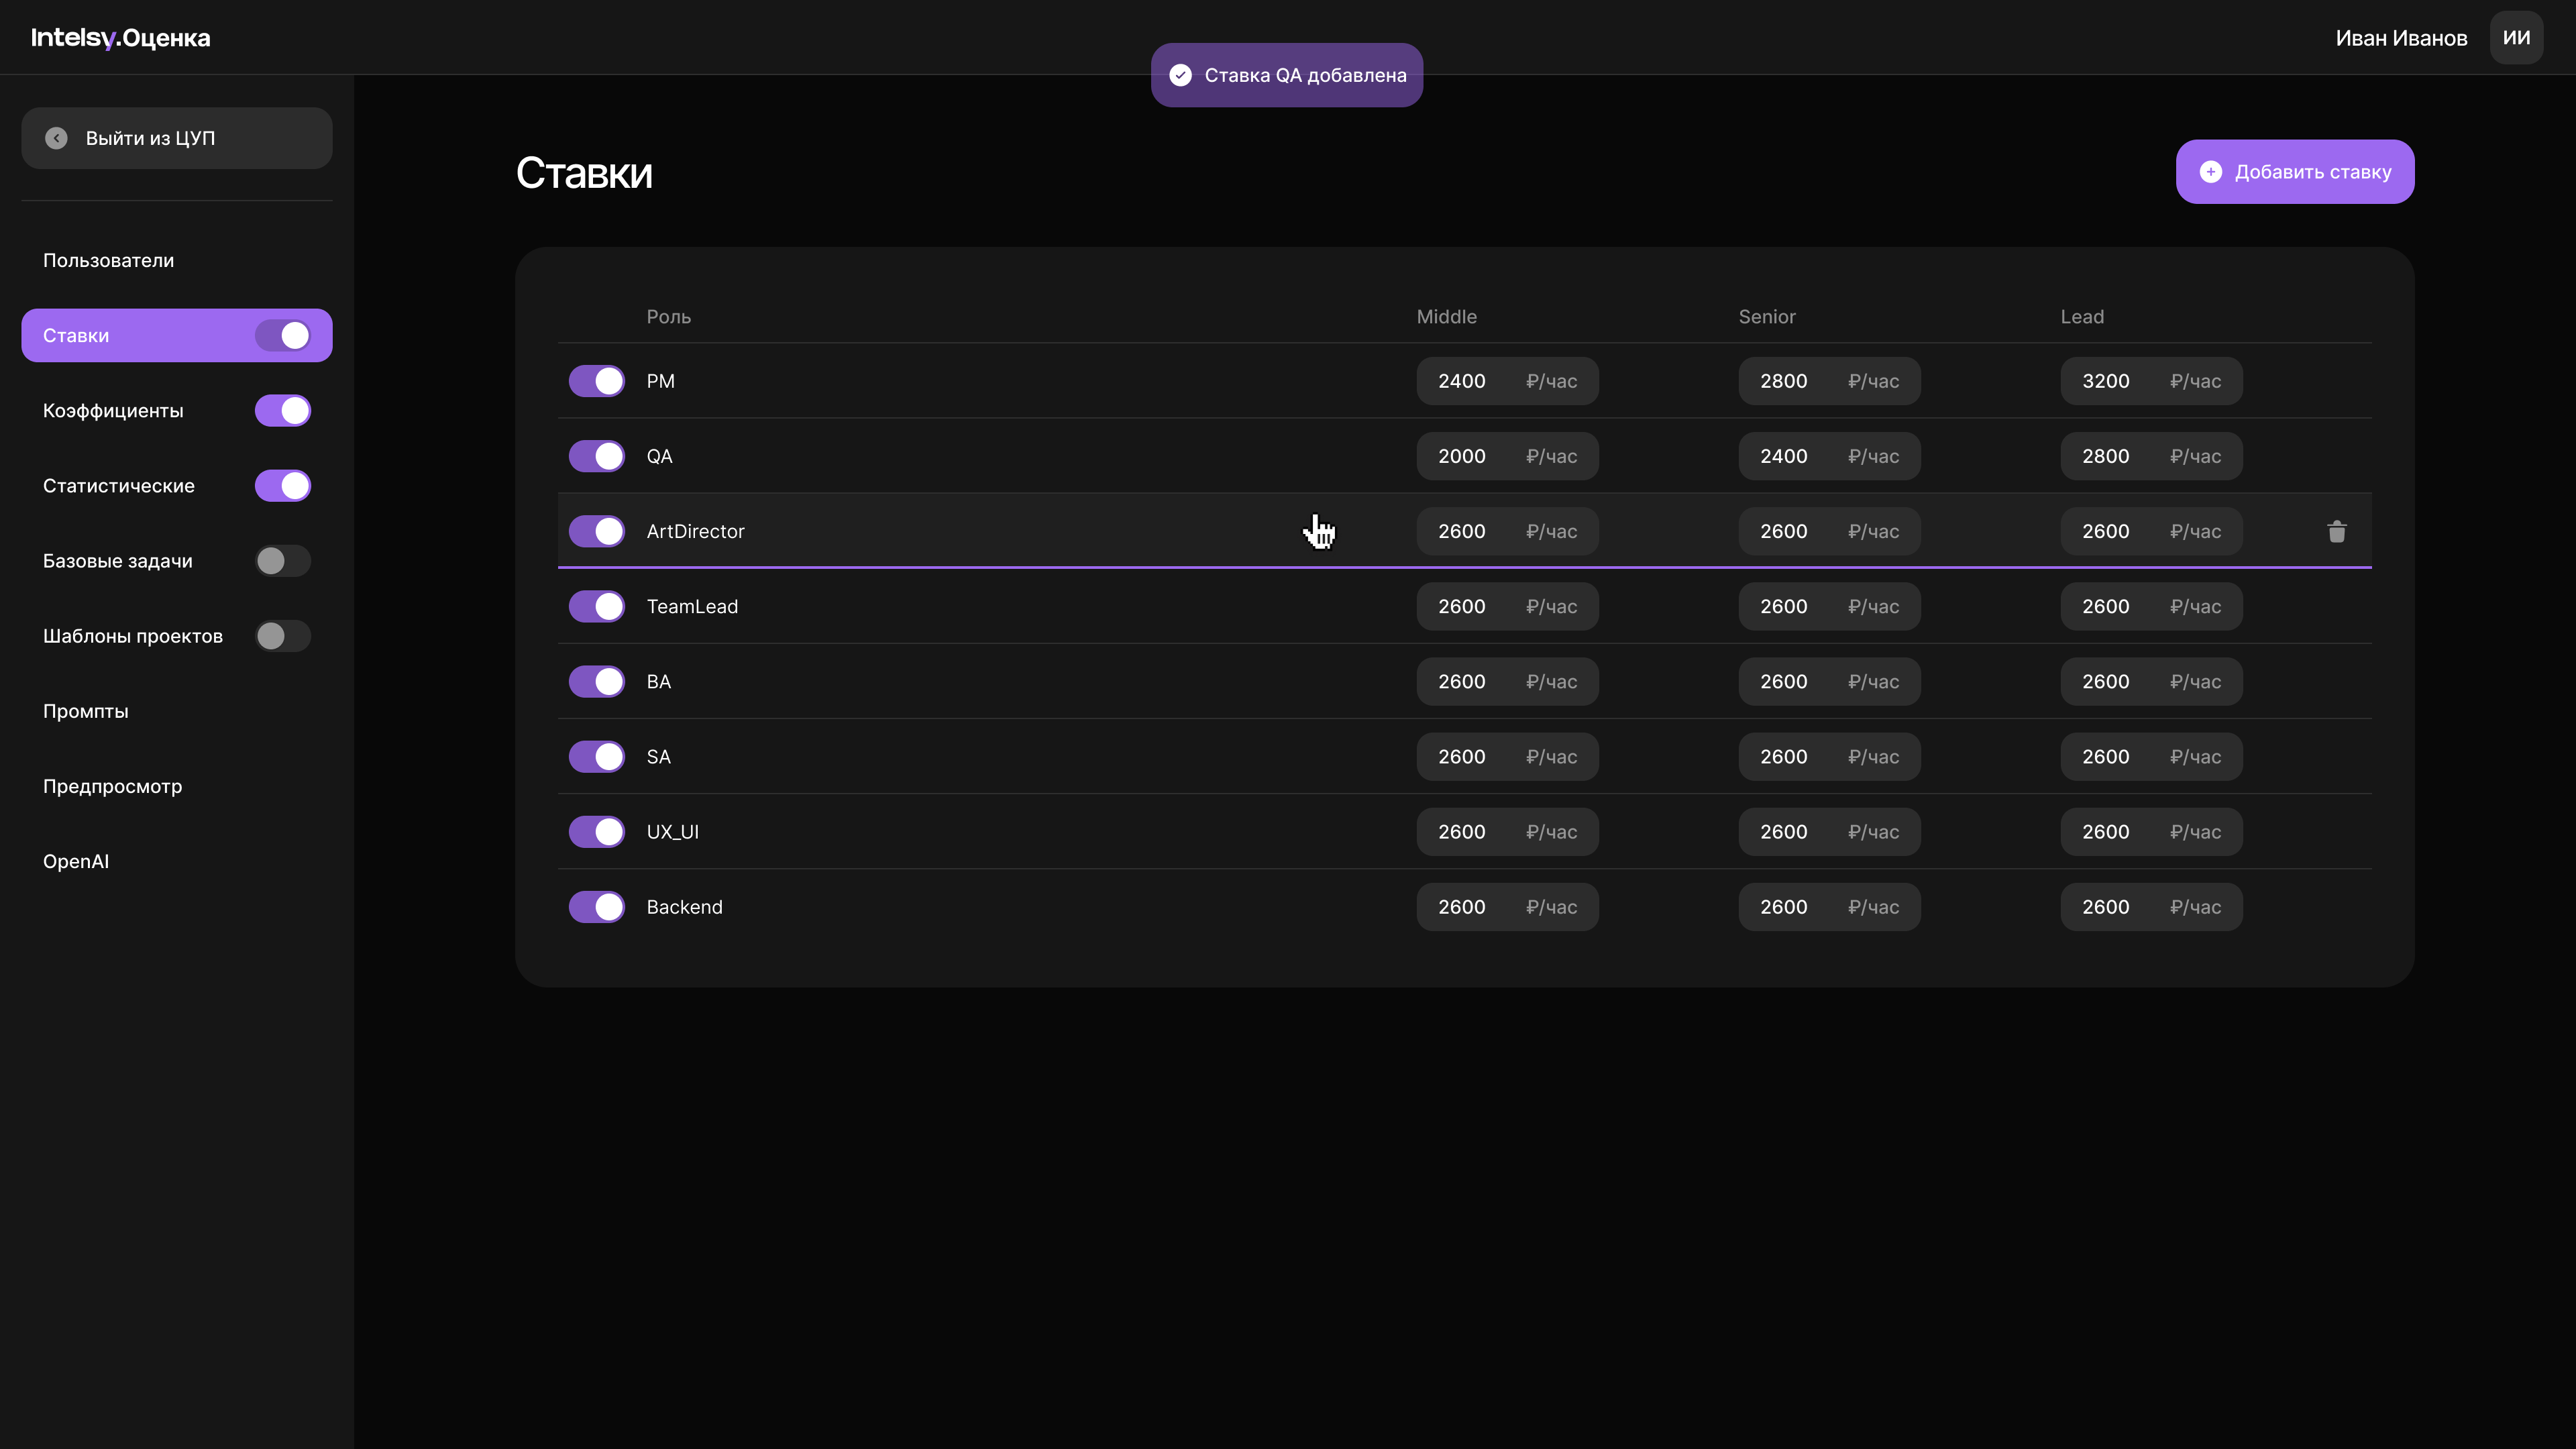
Task: Enable the Базовые задачи sidebar toggle
Action: (x=282, y=561)
